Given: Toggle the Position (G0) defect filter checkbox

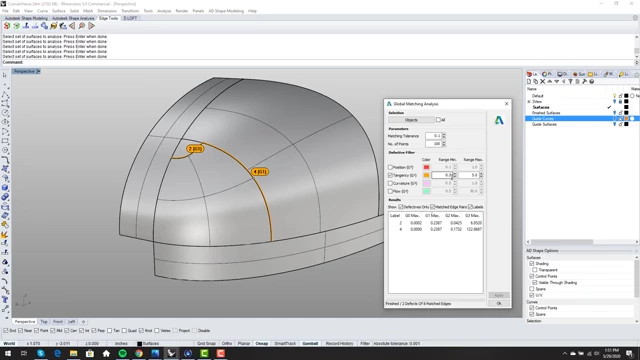Looking at the screenshot, I should [x=390, y=167].
